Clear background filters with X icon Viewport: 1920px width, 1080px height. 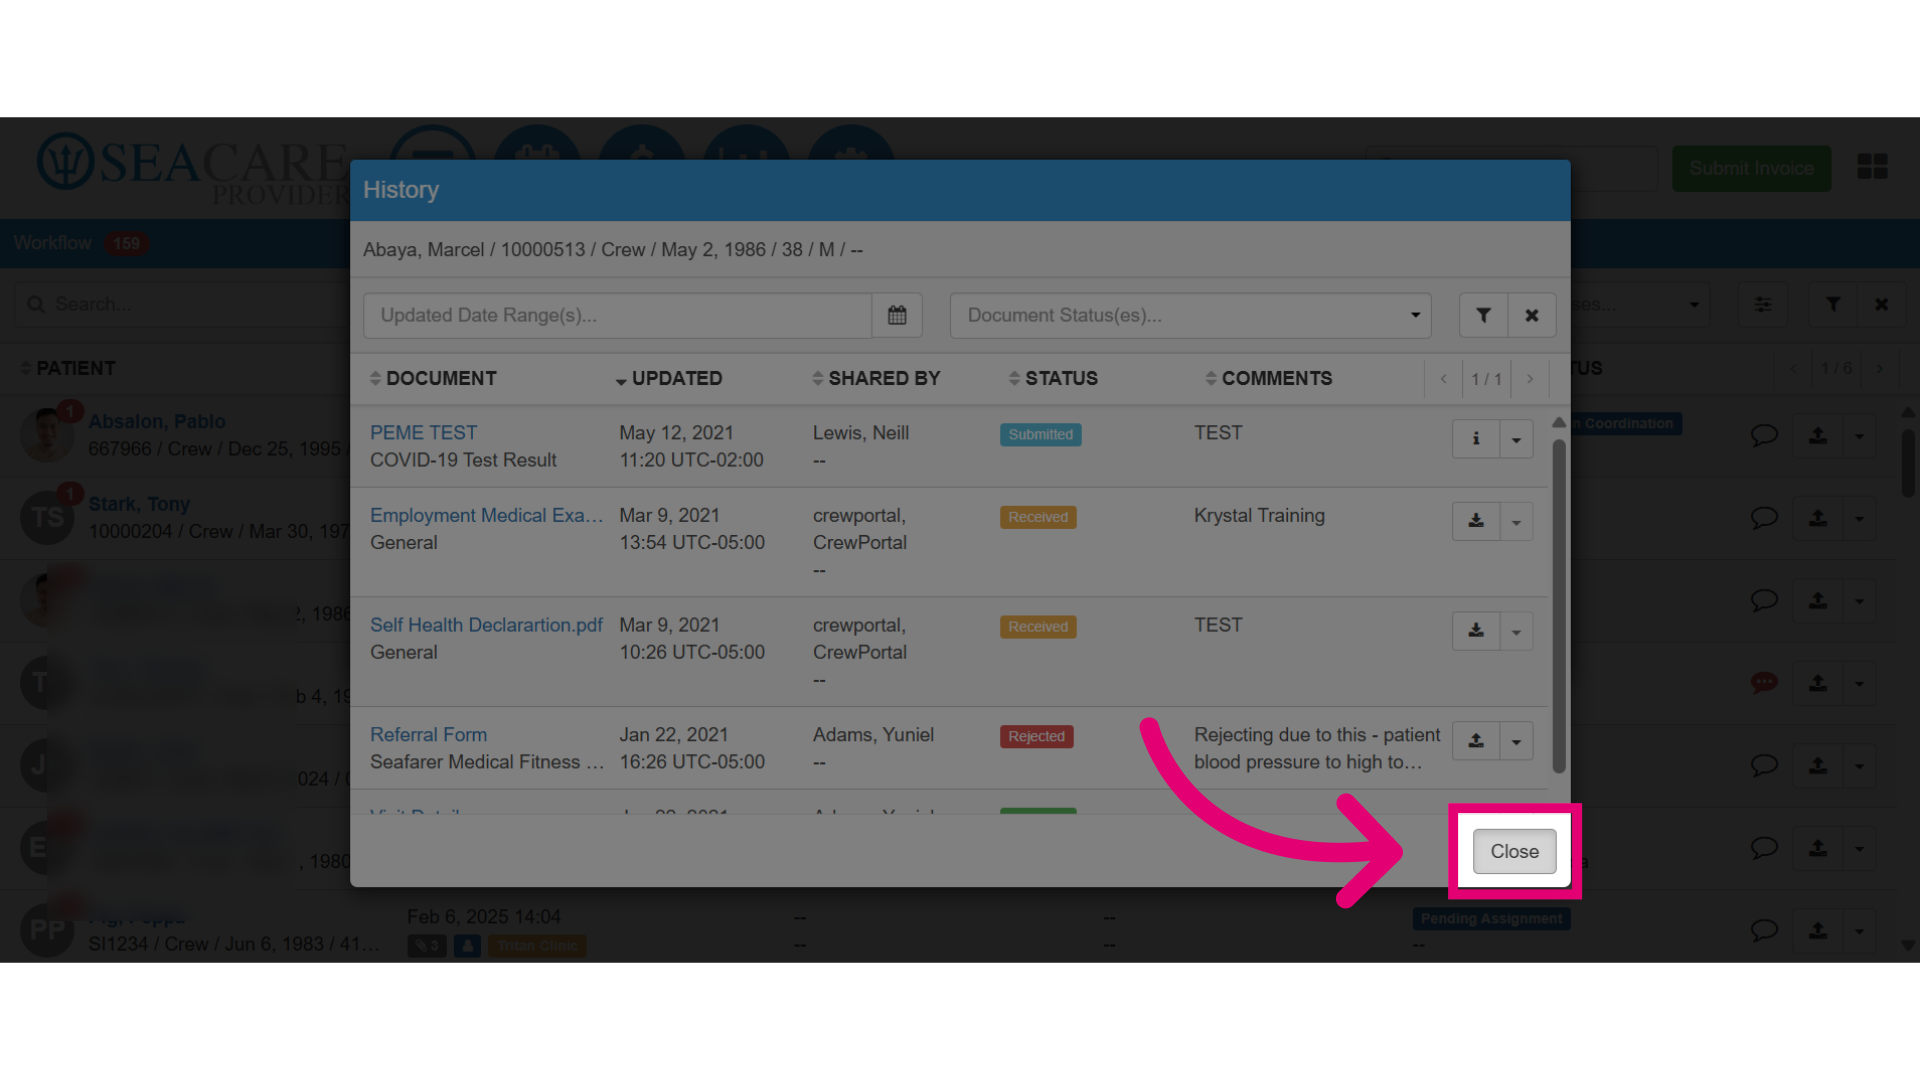click(x=1881, y=304)
